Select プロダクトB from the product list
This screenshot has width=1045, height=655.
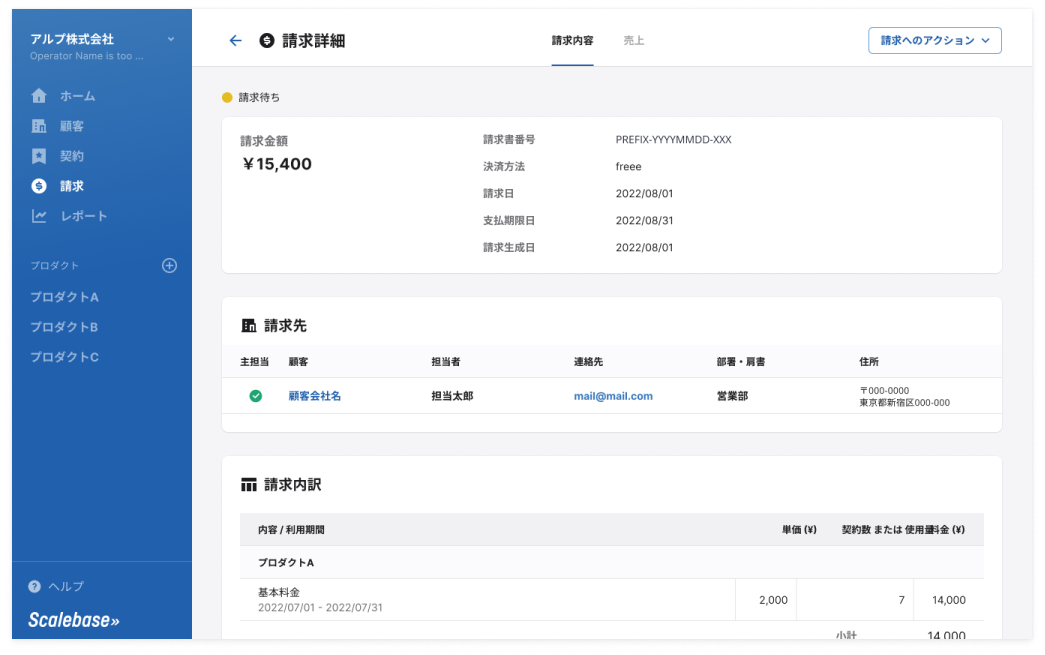coord(64,327)
